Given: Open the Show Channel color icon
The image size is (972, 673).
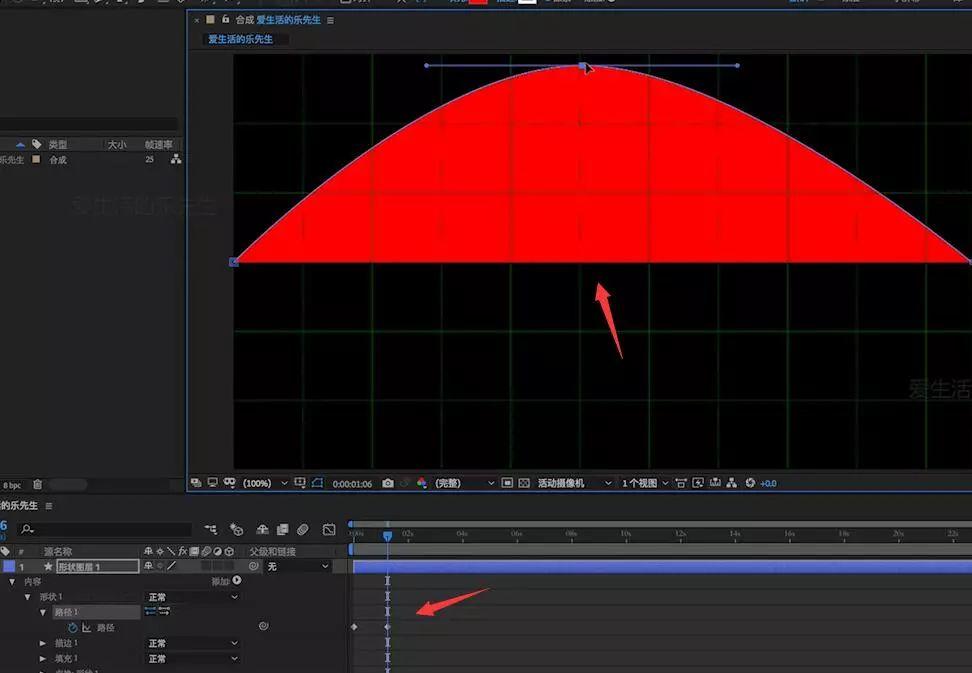Looking at the screenshot, I should (422, 483).
